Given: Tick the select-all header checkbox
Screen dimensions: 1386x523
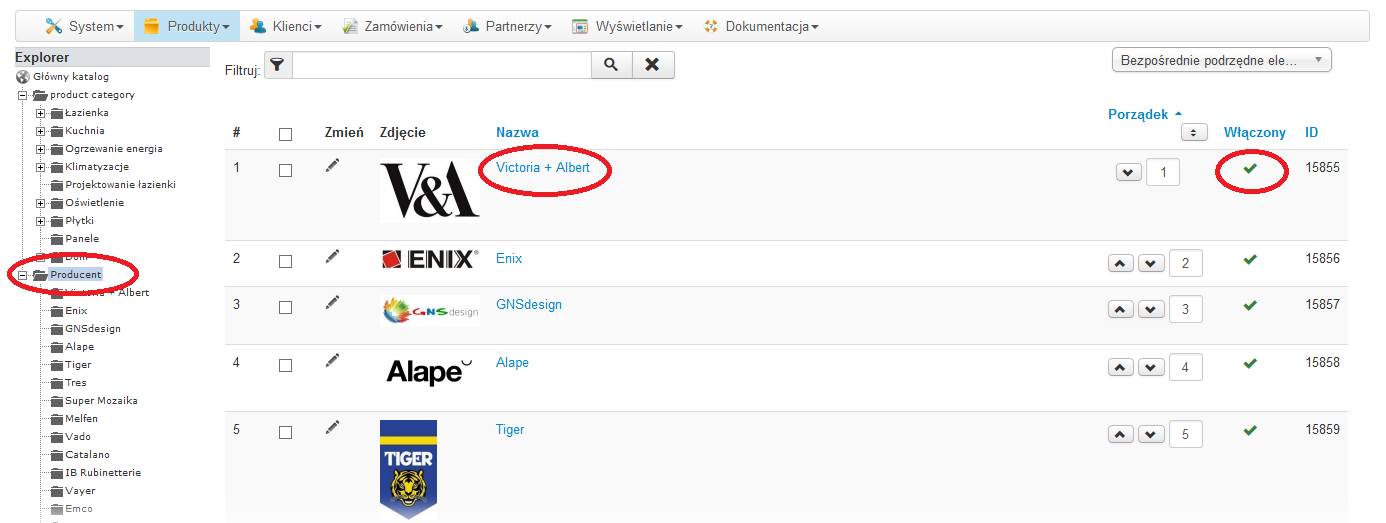Looking at the screenshot, I should click(x=286, y=134).
